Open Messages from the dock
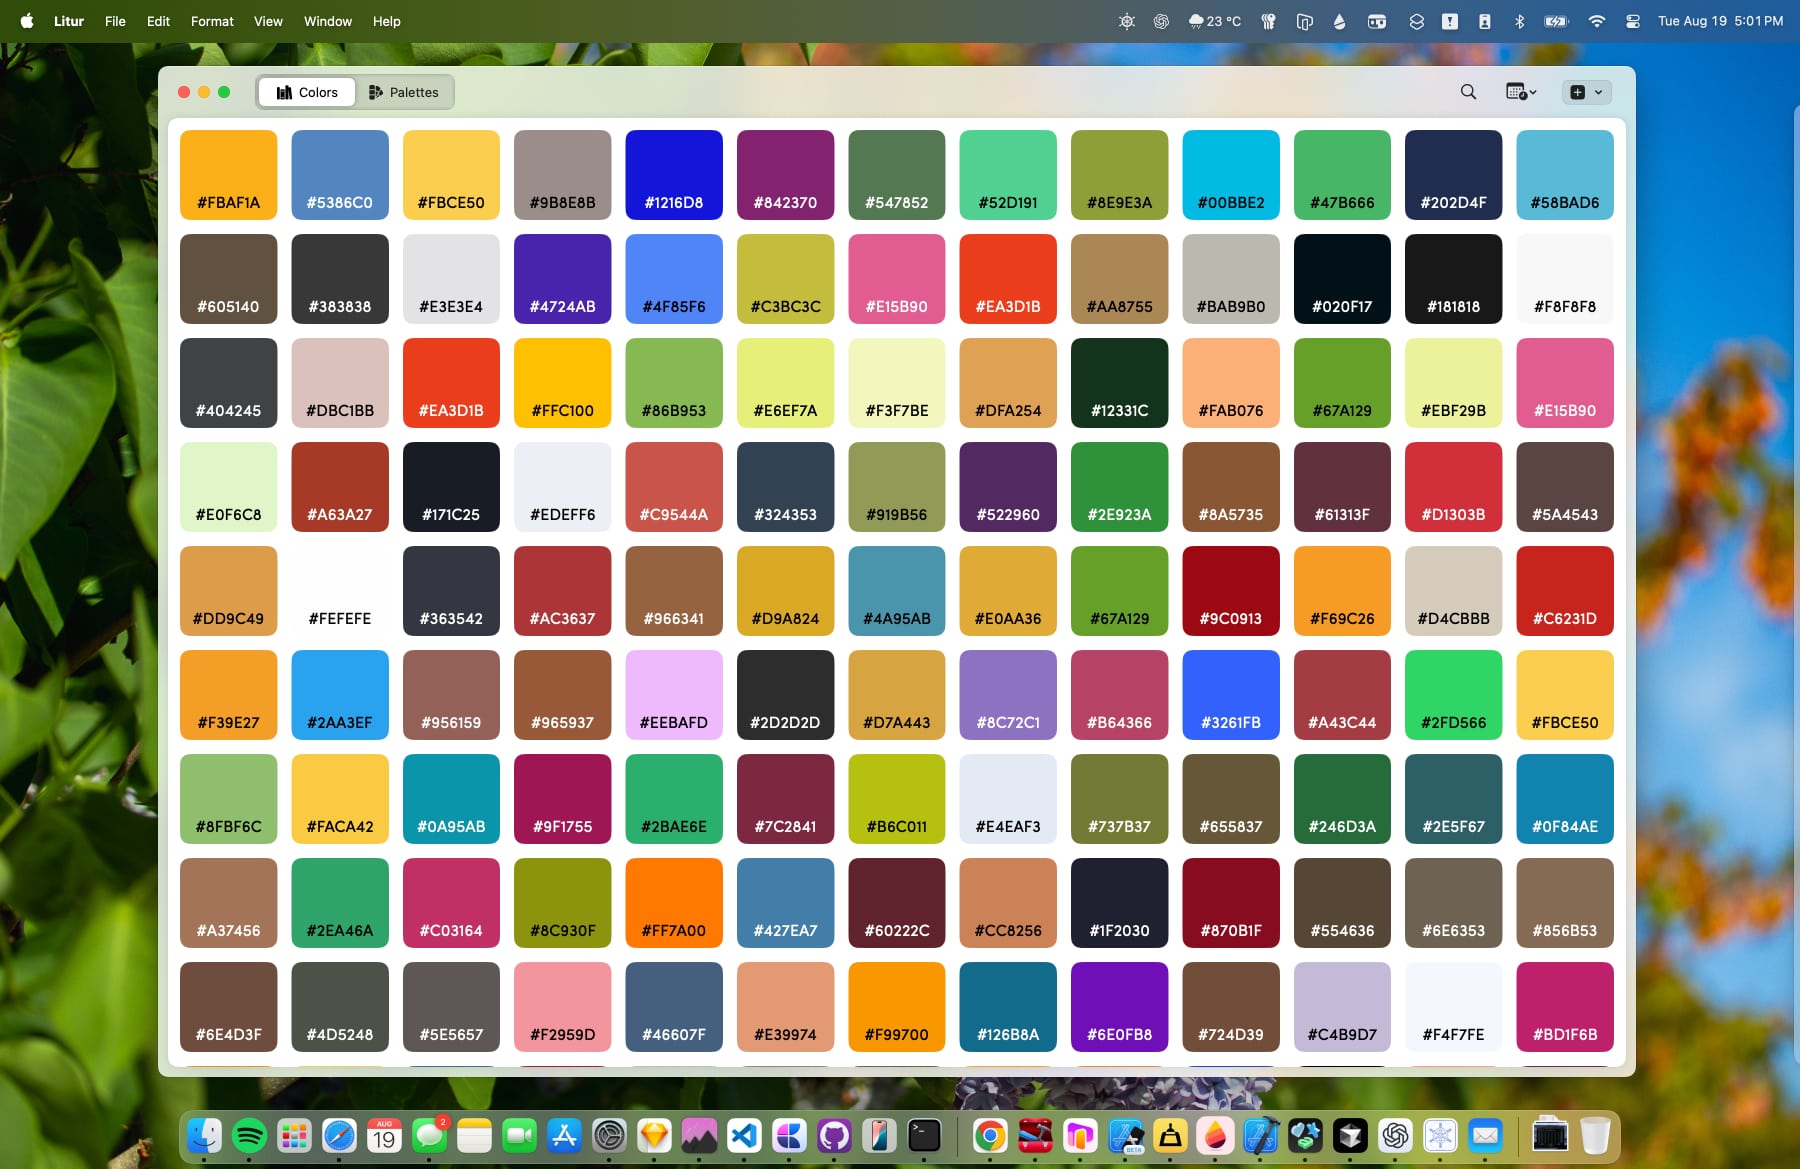Viewport: 1800px width, 1169px height. (429, 1136)
